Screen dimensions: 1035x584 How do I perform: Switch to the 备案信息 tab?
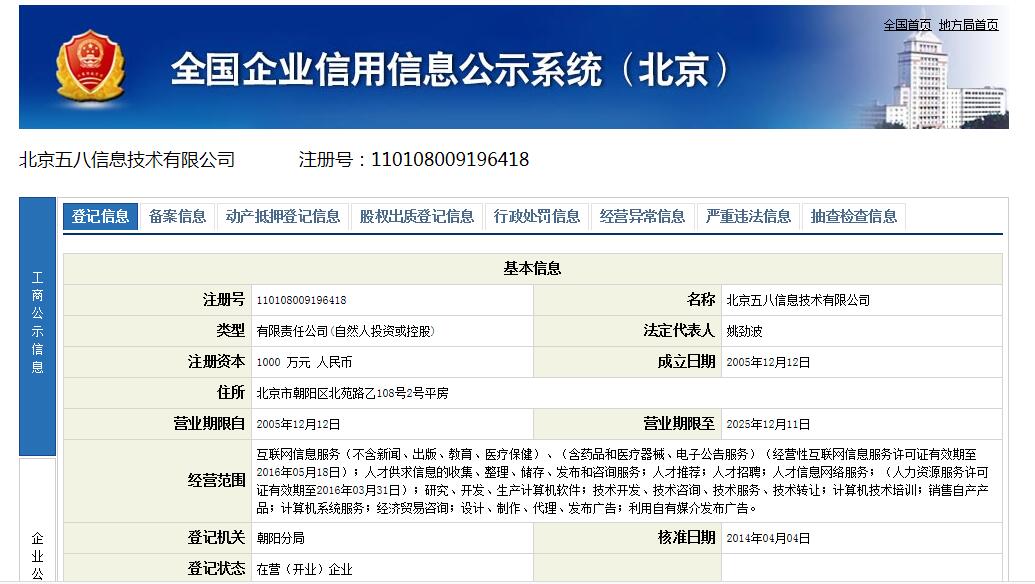177,216
